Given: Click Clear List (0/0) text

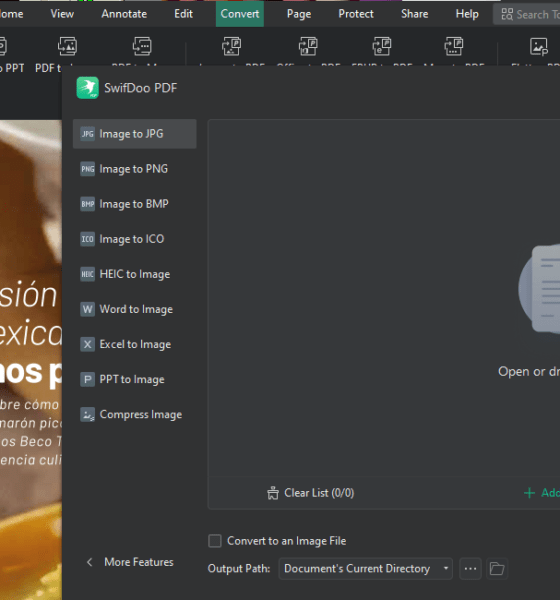Looking at the screenshot, I should click(x=319, y=493).
